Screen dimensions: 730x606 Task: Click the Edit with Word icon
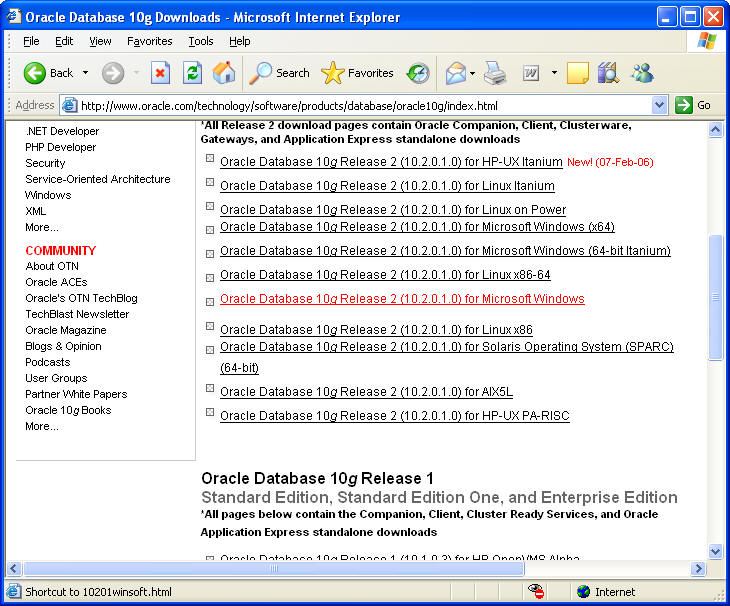[x=531, y=73]
